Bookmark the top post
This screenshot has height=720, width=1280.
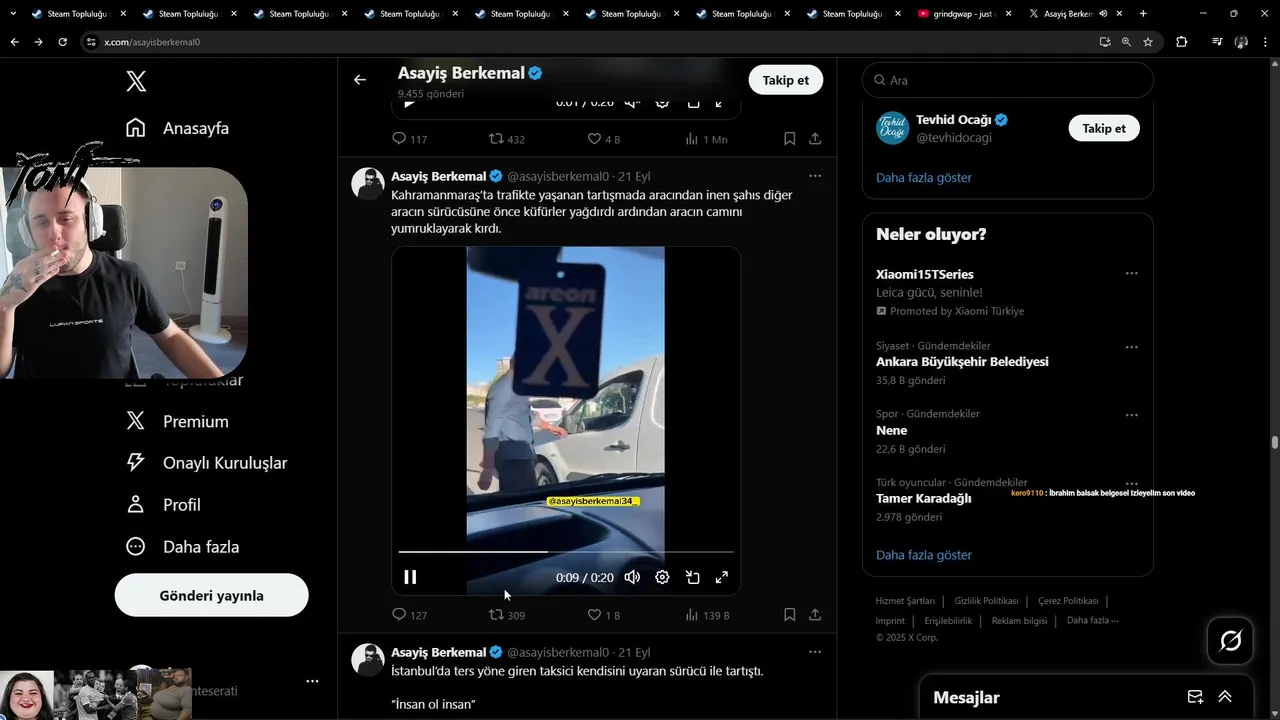(x=789, y=139)
